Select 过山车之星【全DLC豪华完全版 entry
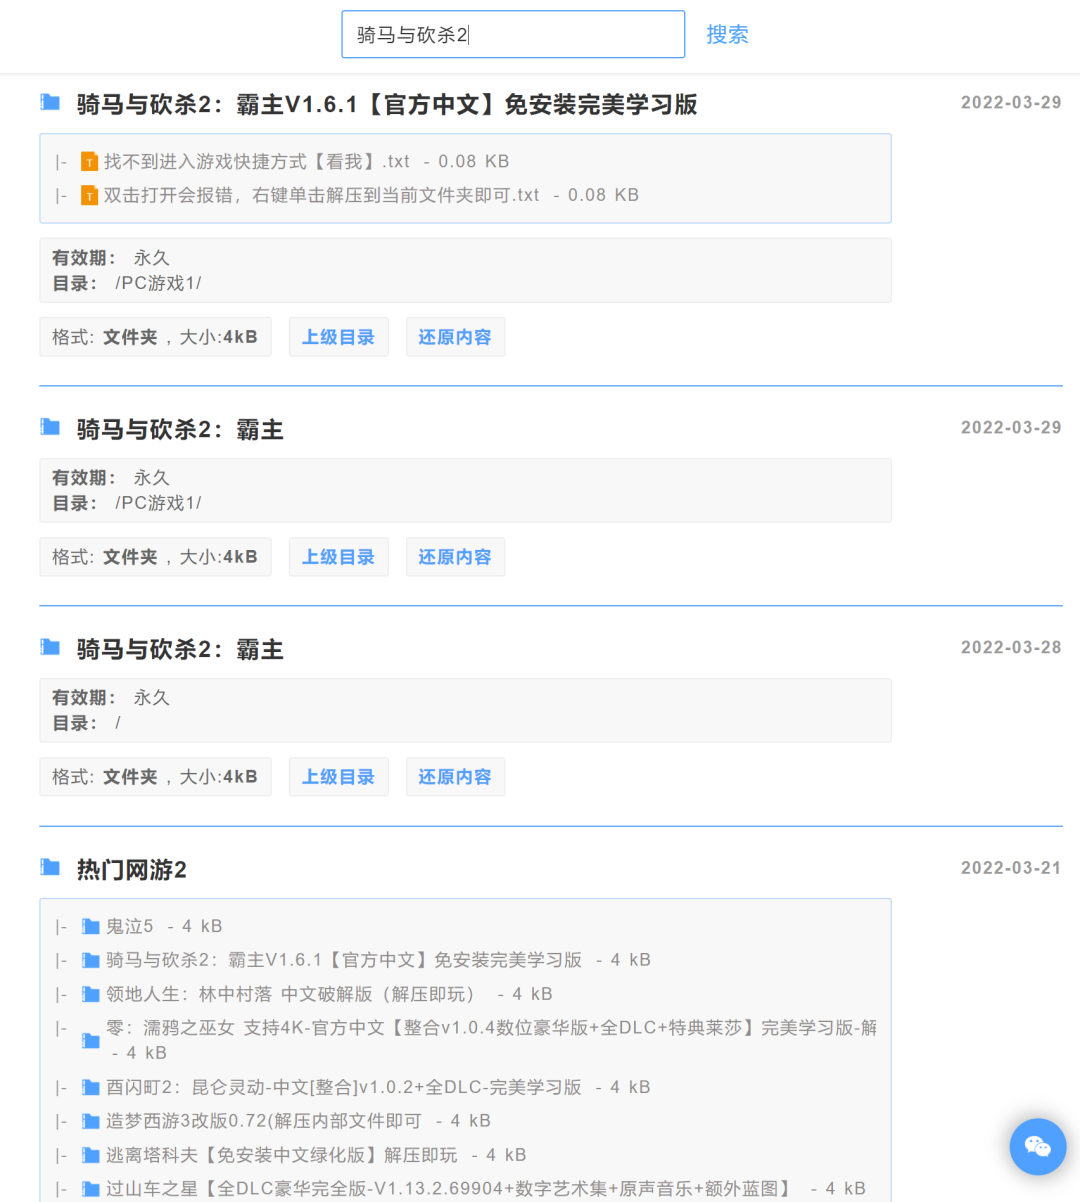Image resolution: width=1080 pixels, height=1202 pixels. [x=449, y=1189]
